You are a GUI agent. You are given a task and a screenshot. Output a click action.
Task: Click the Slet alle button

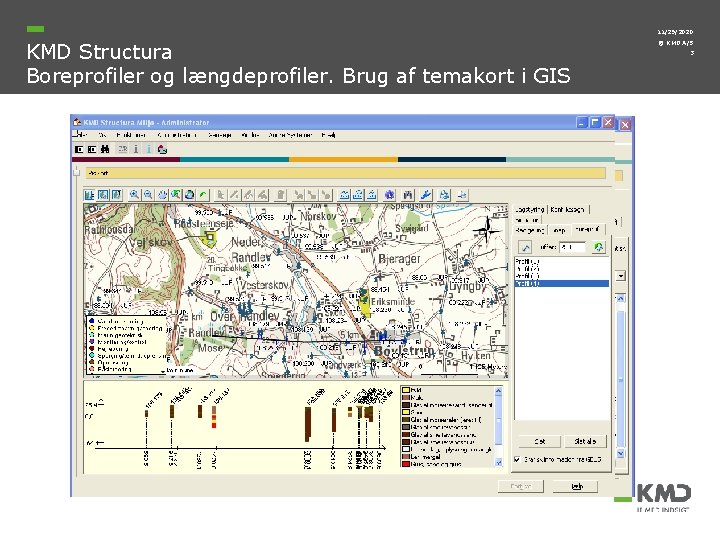(585, 441)
